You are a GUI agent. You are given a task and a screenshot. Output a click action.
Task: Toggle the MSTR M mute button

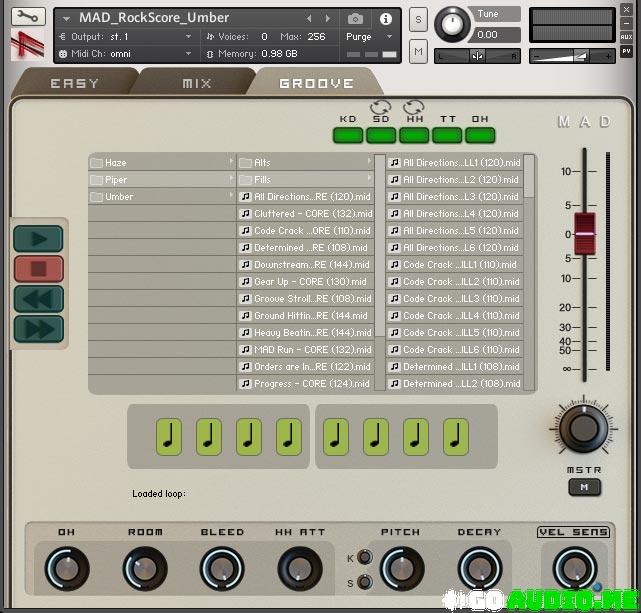[583, 487]
